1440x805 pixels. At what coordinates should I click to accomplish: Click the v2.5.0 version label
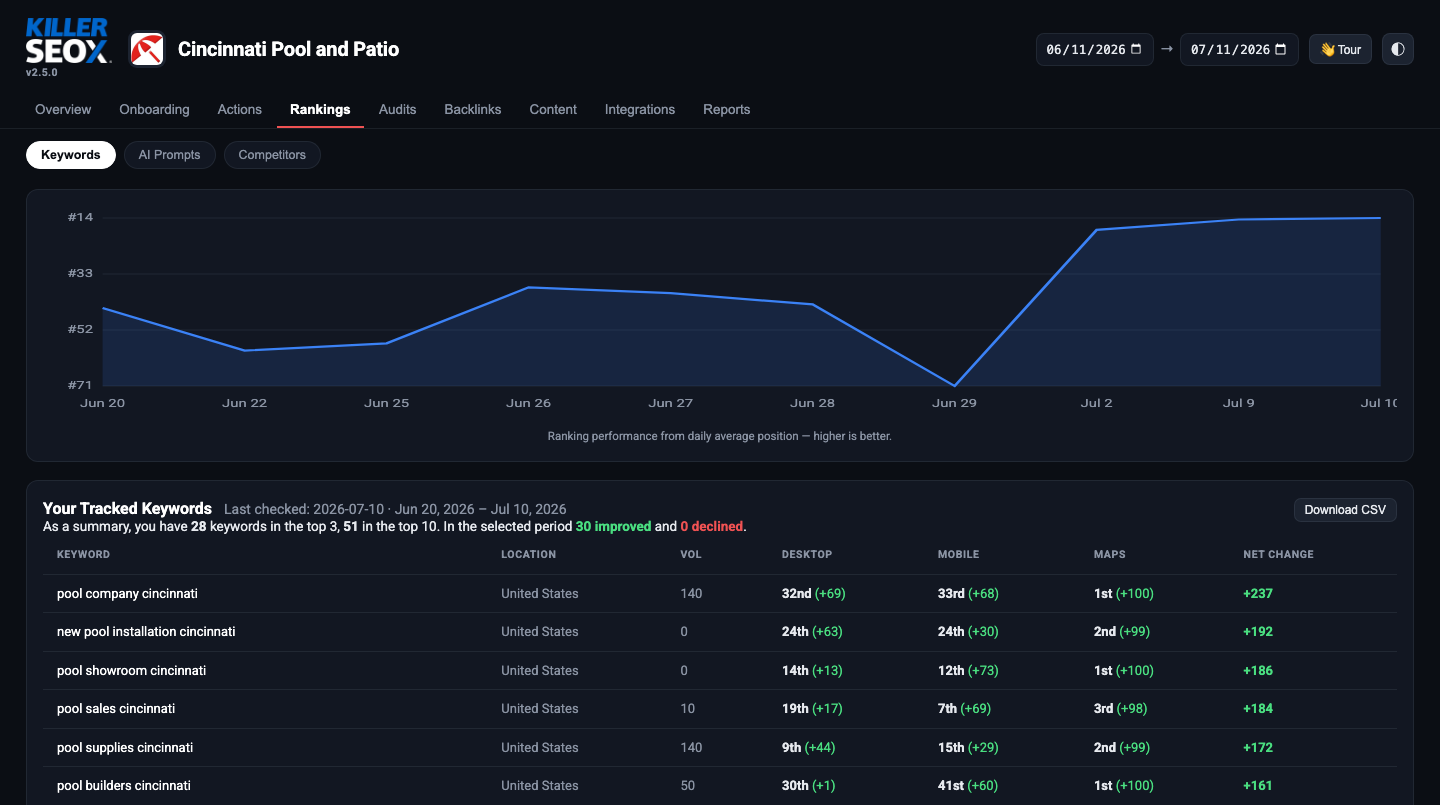(42, 72)
